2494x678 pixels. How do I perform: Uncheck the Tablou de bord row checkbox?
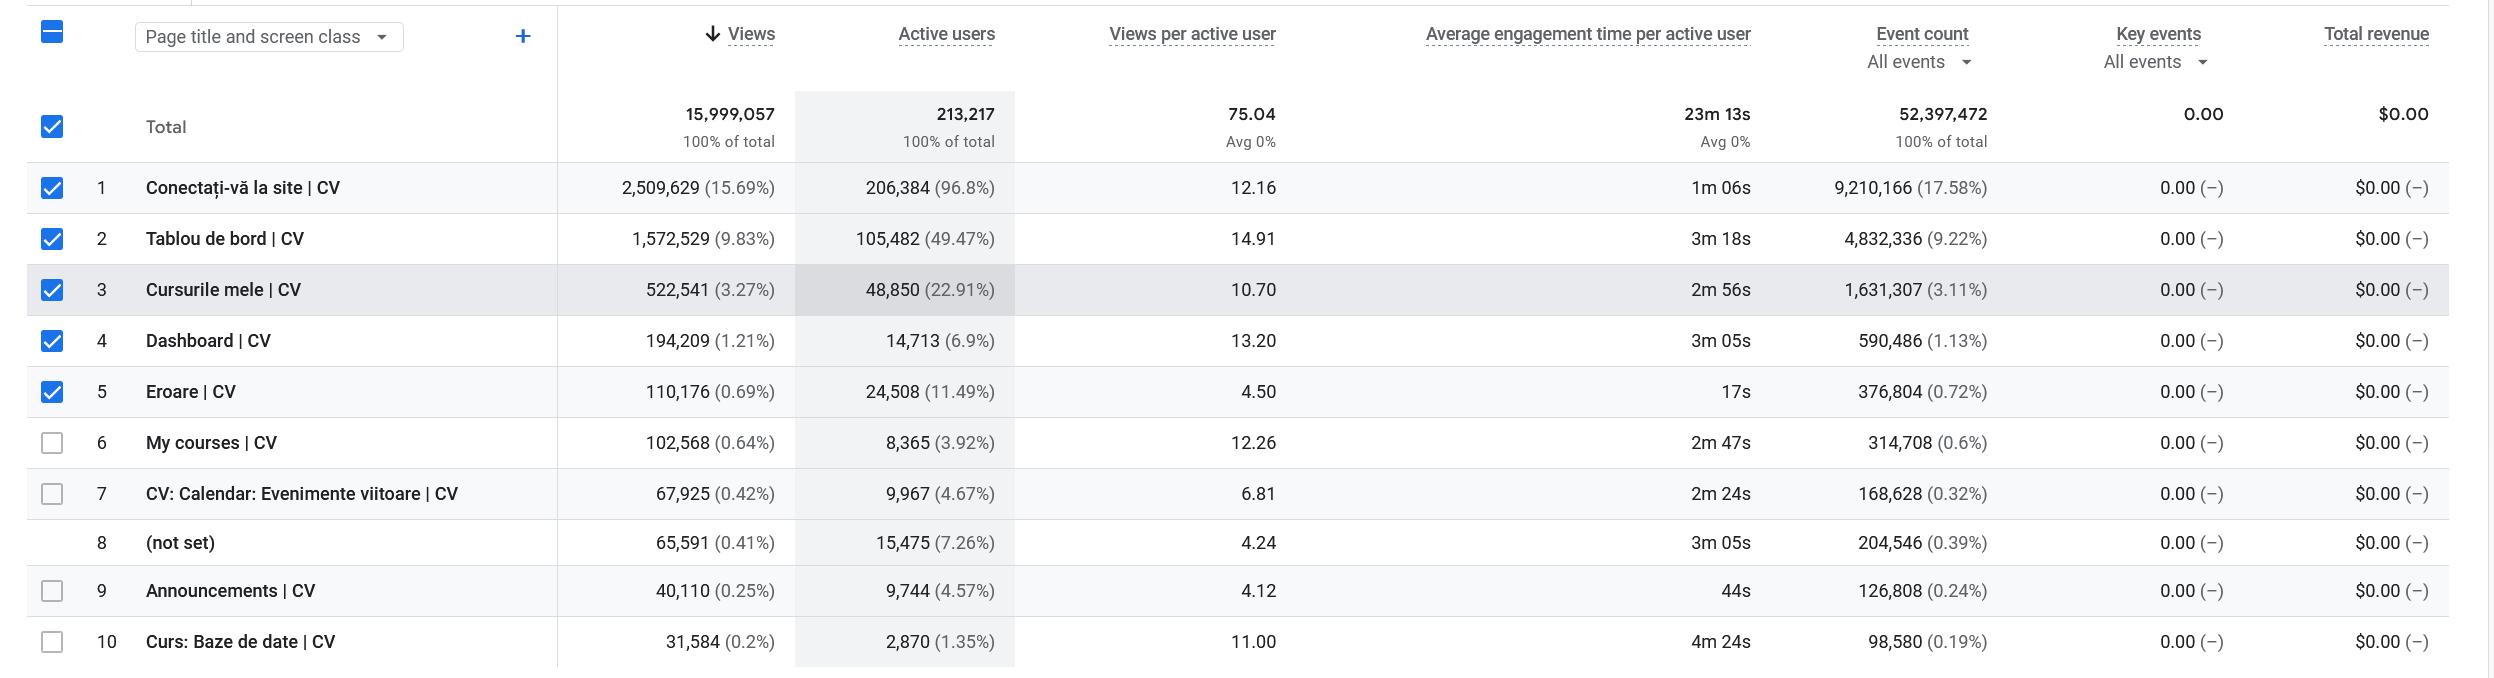pos(52,239)
